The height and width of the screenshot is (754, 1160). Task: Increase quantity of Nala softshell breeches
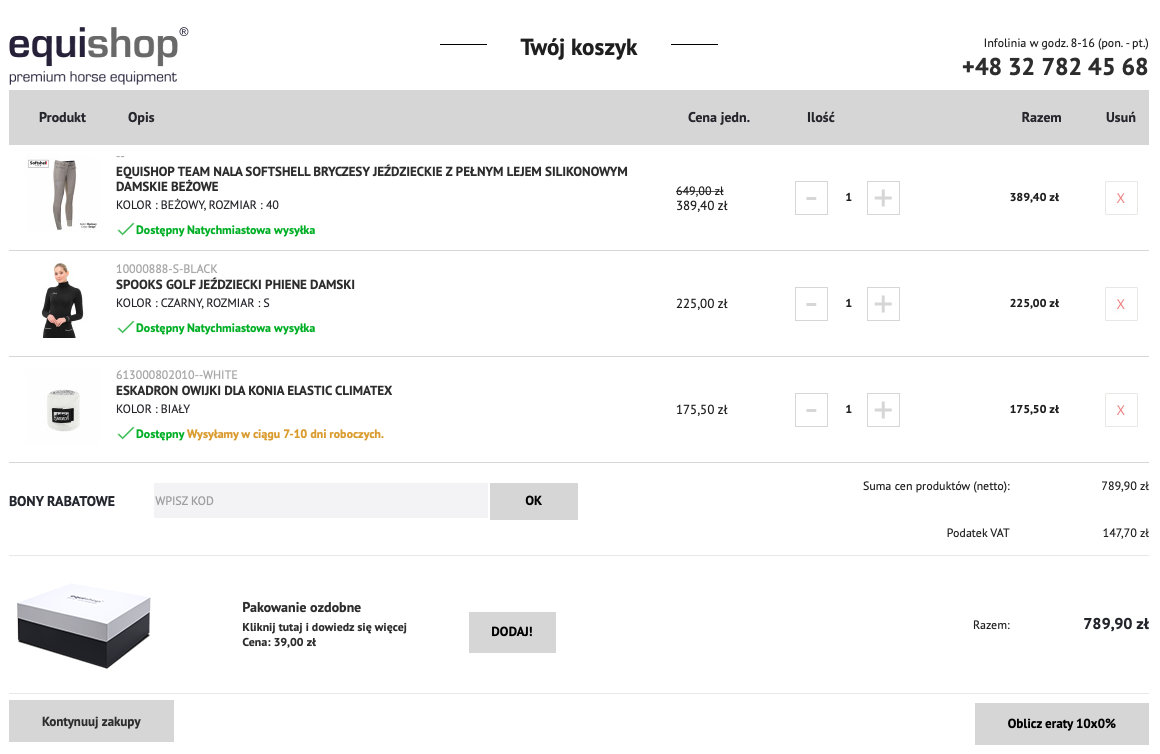pyautogui.click(x=883, y=198)
